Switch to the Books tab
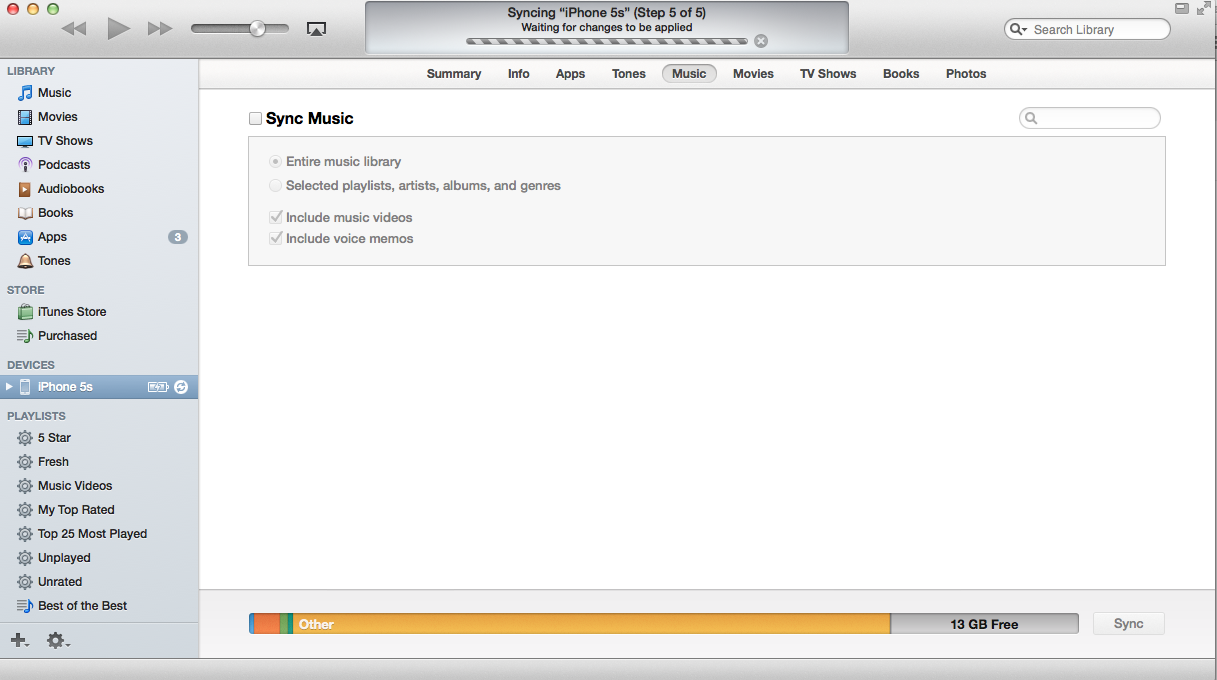1217x680 pixels. point(901,74)
